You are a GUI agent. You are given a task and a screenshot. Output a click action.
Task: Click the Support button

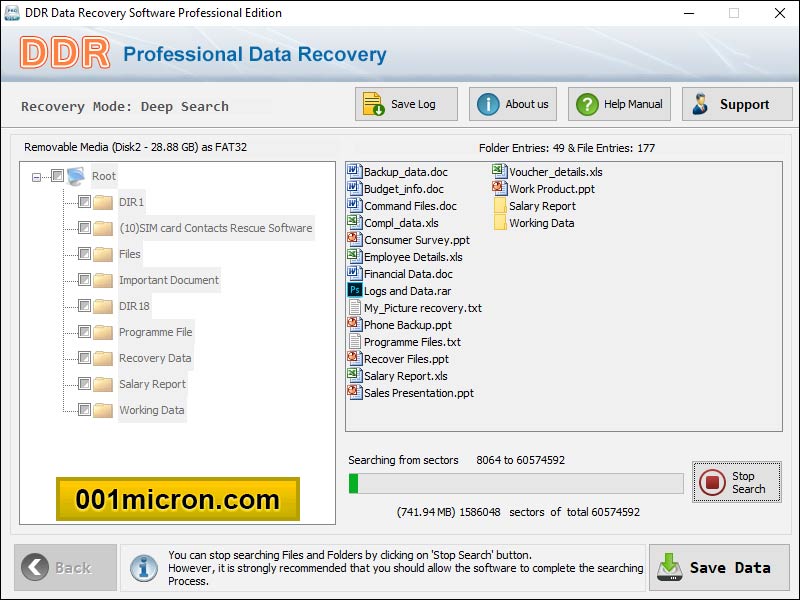tap(737, 104)
